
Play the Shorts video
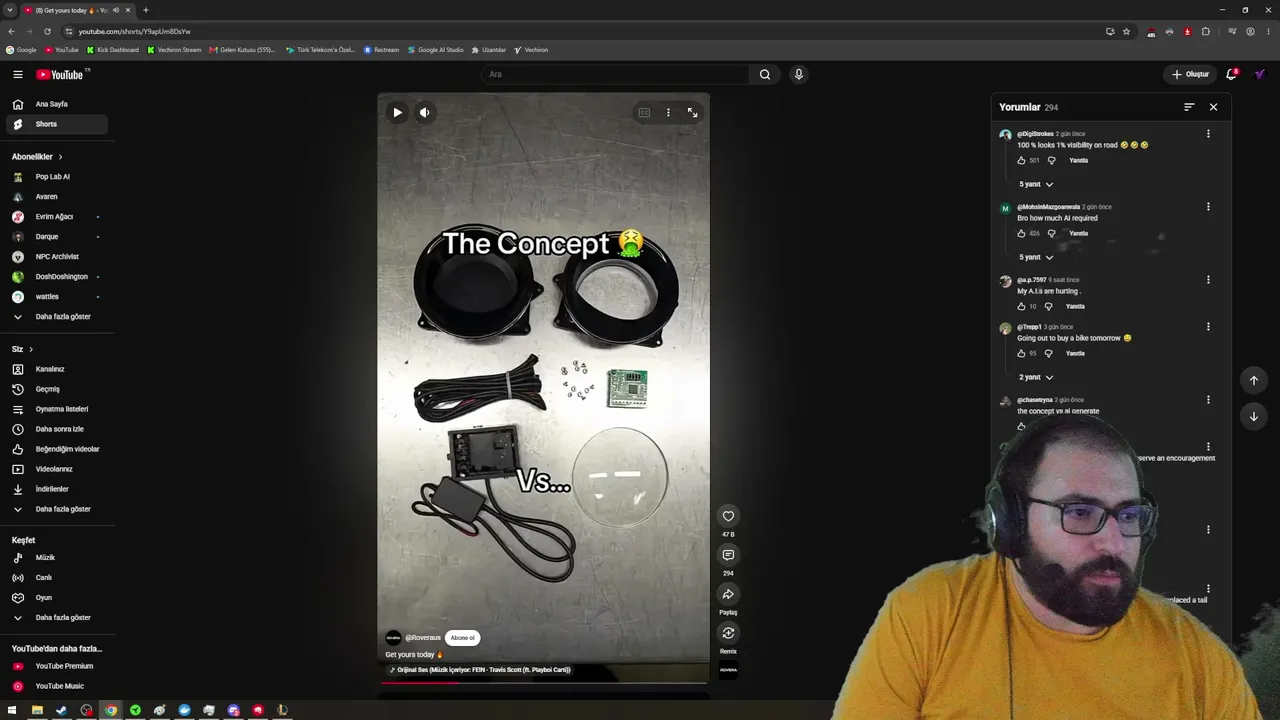(397, 113)
